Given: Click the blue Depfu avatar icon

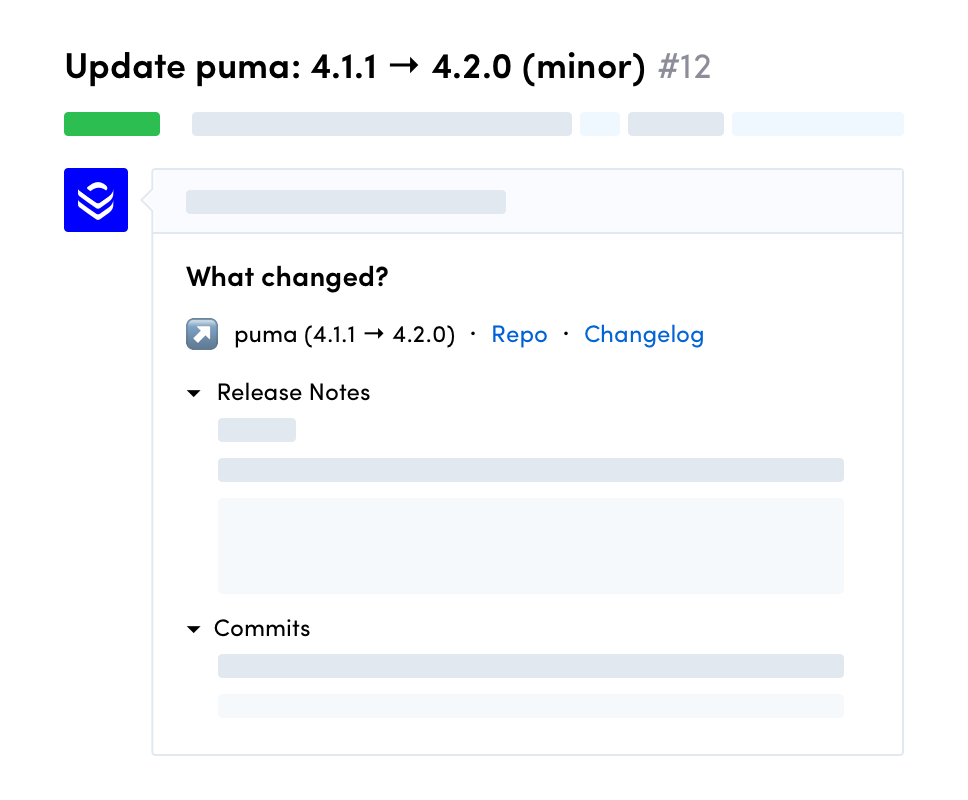Looking at the screenshot, I should [x=96, y=200].
